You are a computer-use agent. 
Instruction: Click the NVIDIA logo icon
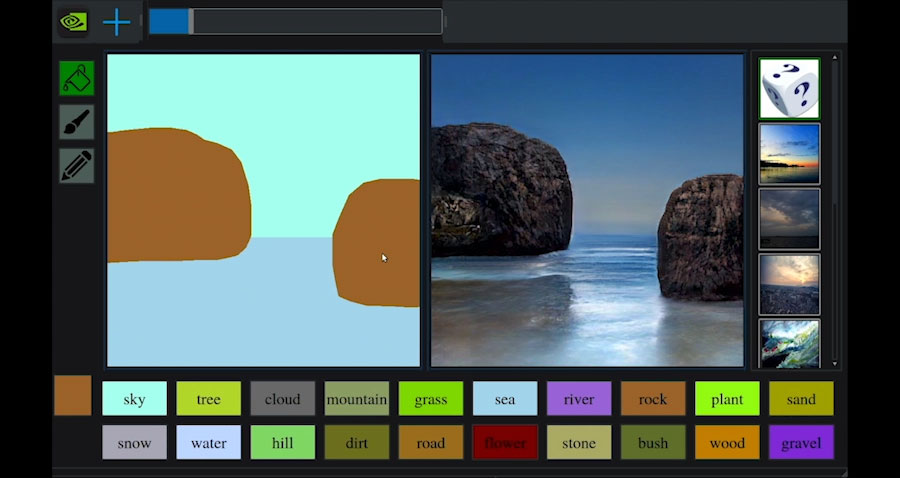pos(73,22)
